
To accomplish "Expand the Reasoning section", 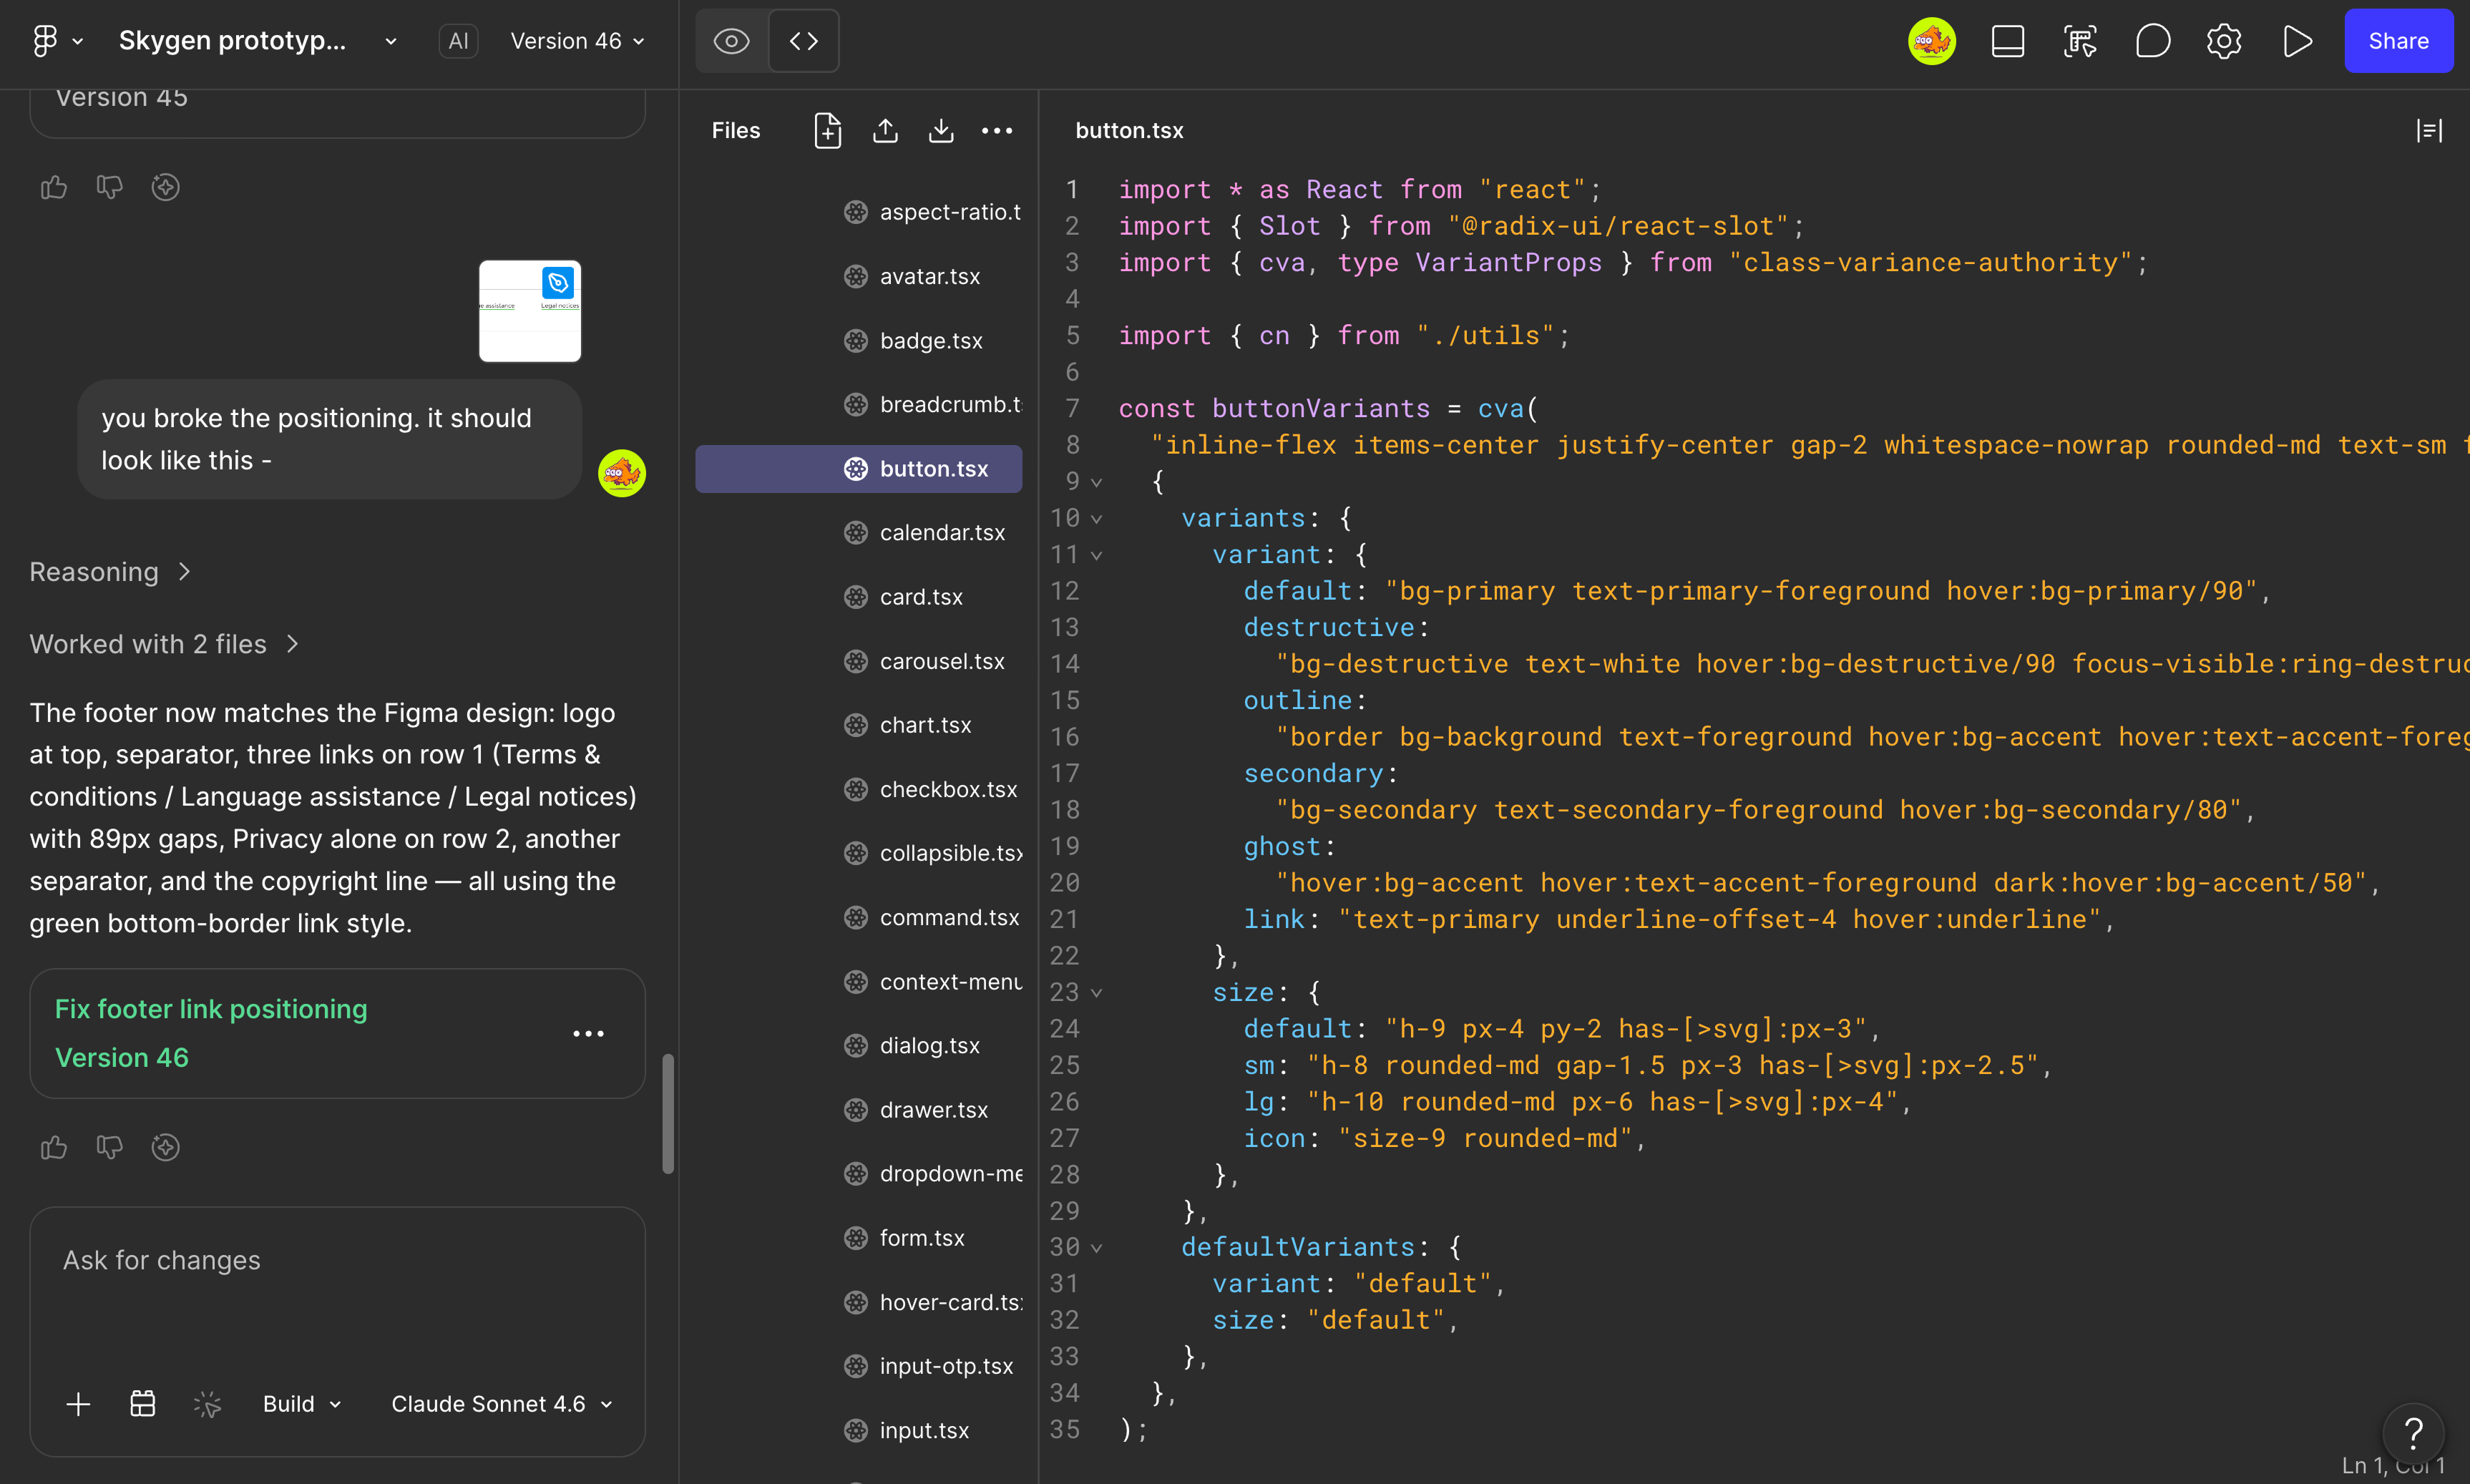I will (110, 572).
